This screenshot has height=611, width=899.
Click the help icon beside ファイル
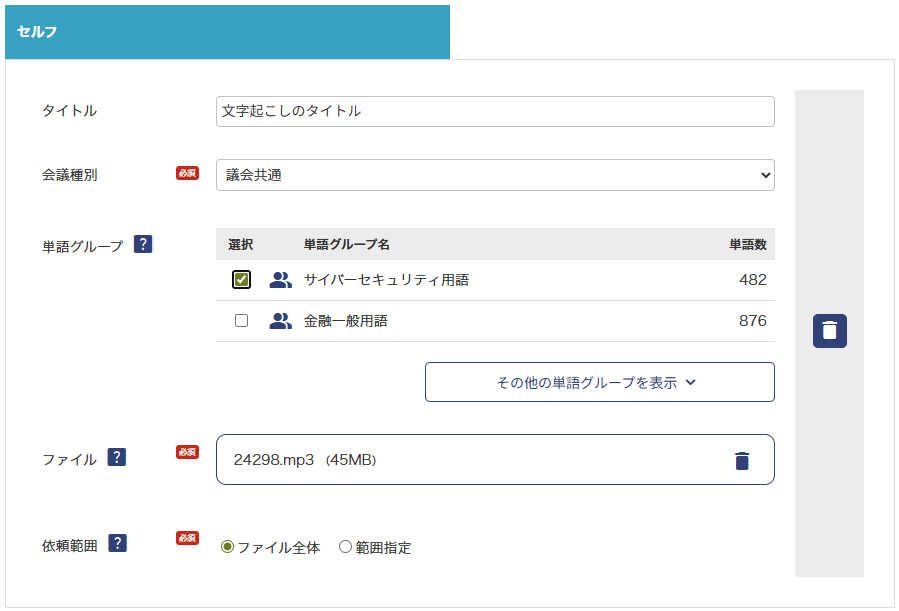point(117,458)
